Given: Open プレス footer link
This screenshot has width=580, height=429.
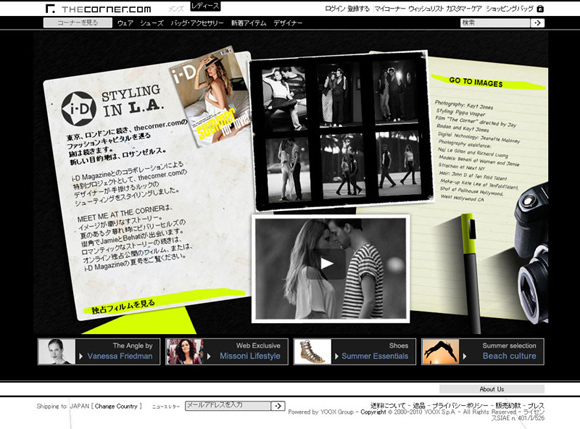Looking at the screenshot, I should pyautogui.click(x=536, y=406).
